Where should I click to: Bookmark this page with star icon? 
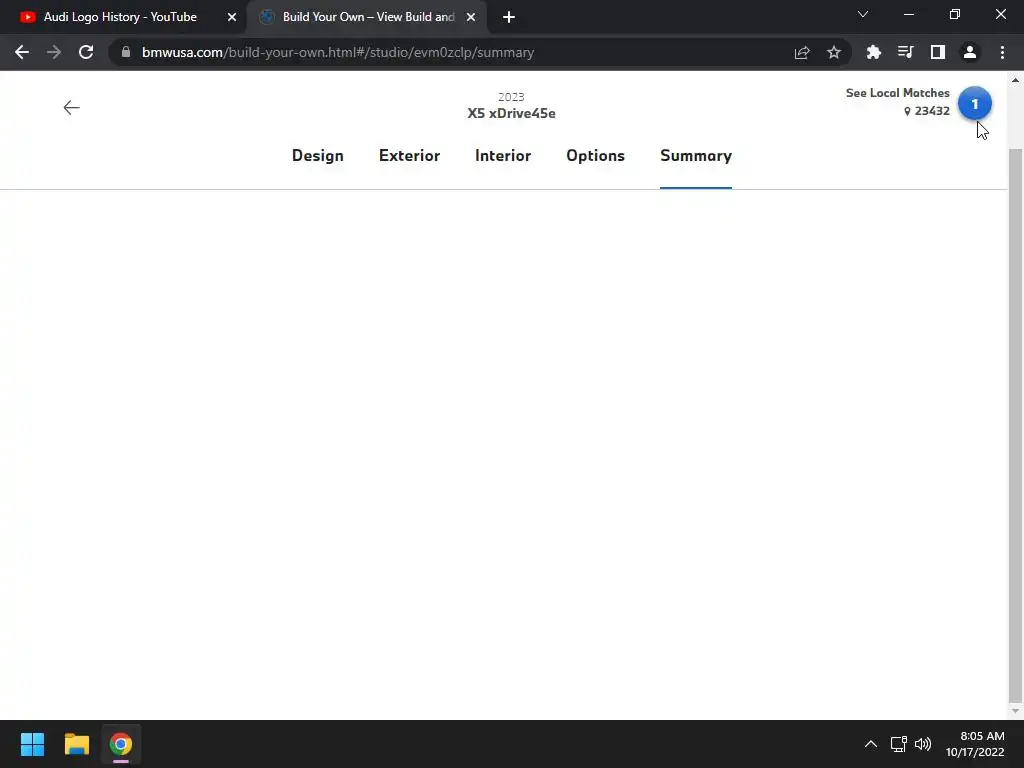pyautogui.click(x=834, y=52)
